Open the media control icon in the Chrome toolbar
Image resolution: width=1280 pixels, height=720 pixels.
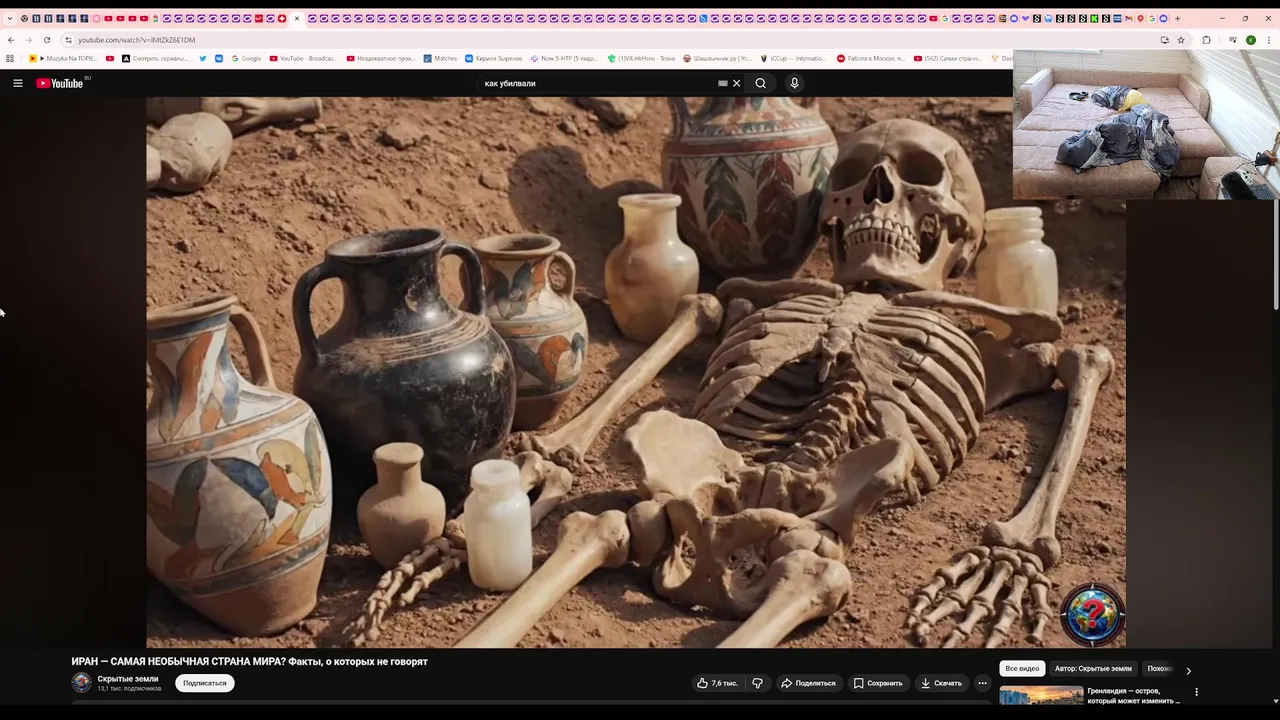[1233, 40]
